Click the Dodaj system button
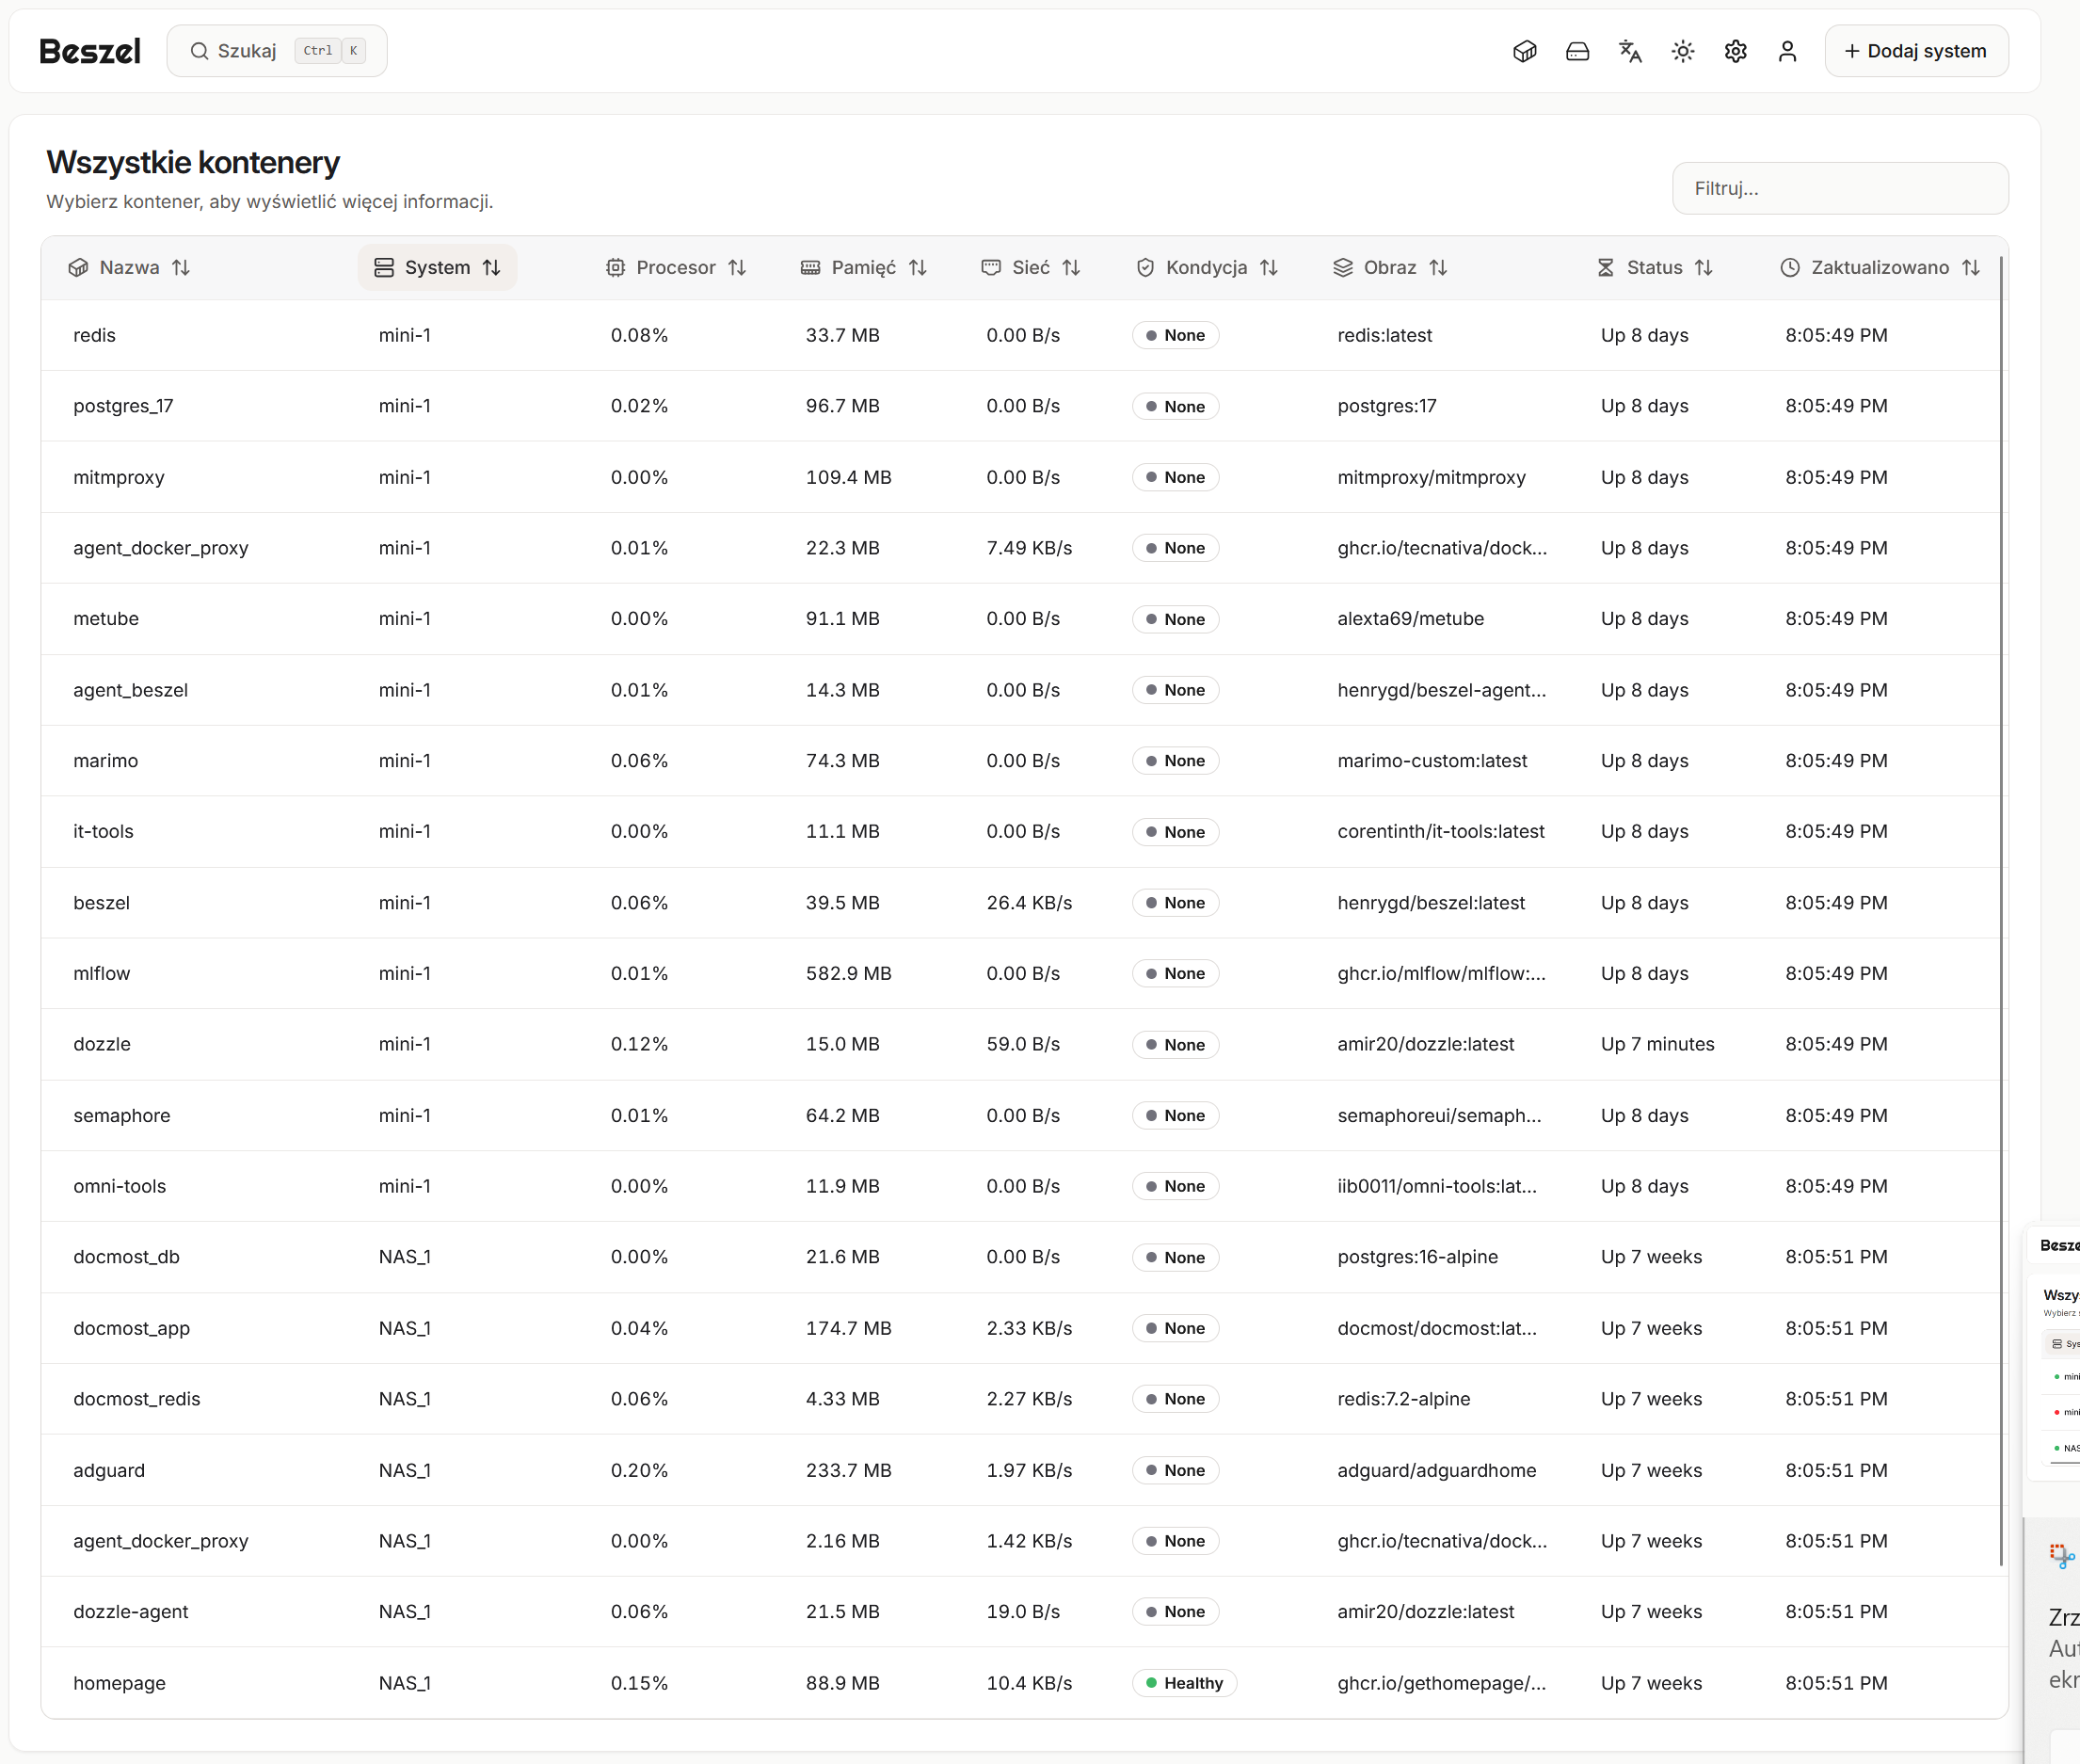 click(1916, 51)
